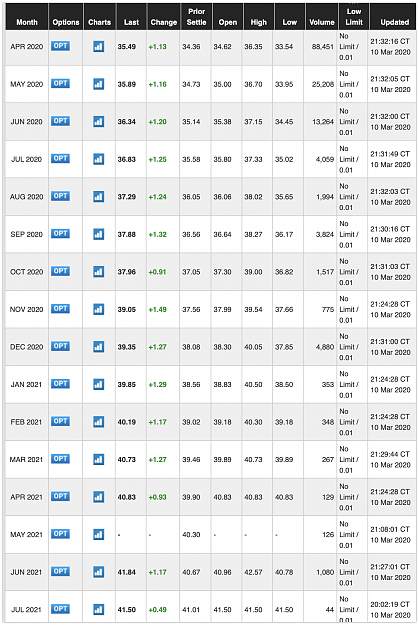Open the chart icon for JUL 2021

pos(98,609)
